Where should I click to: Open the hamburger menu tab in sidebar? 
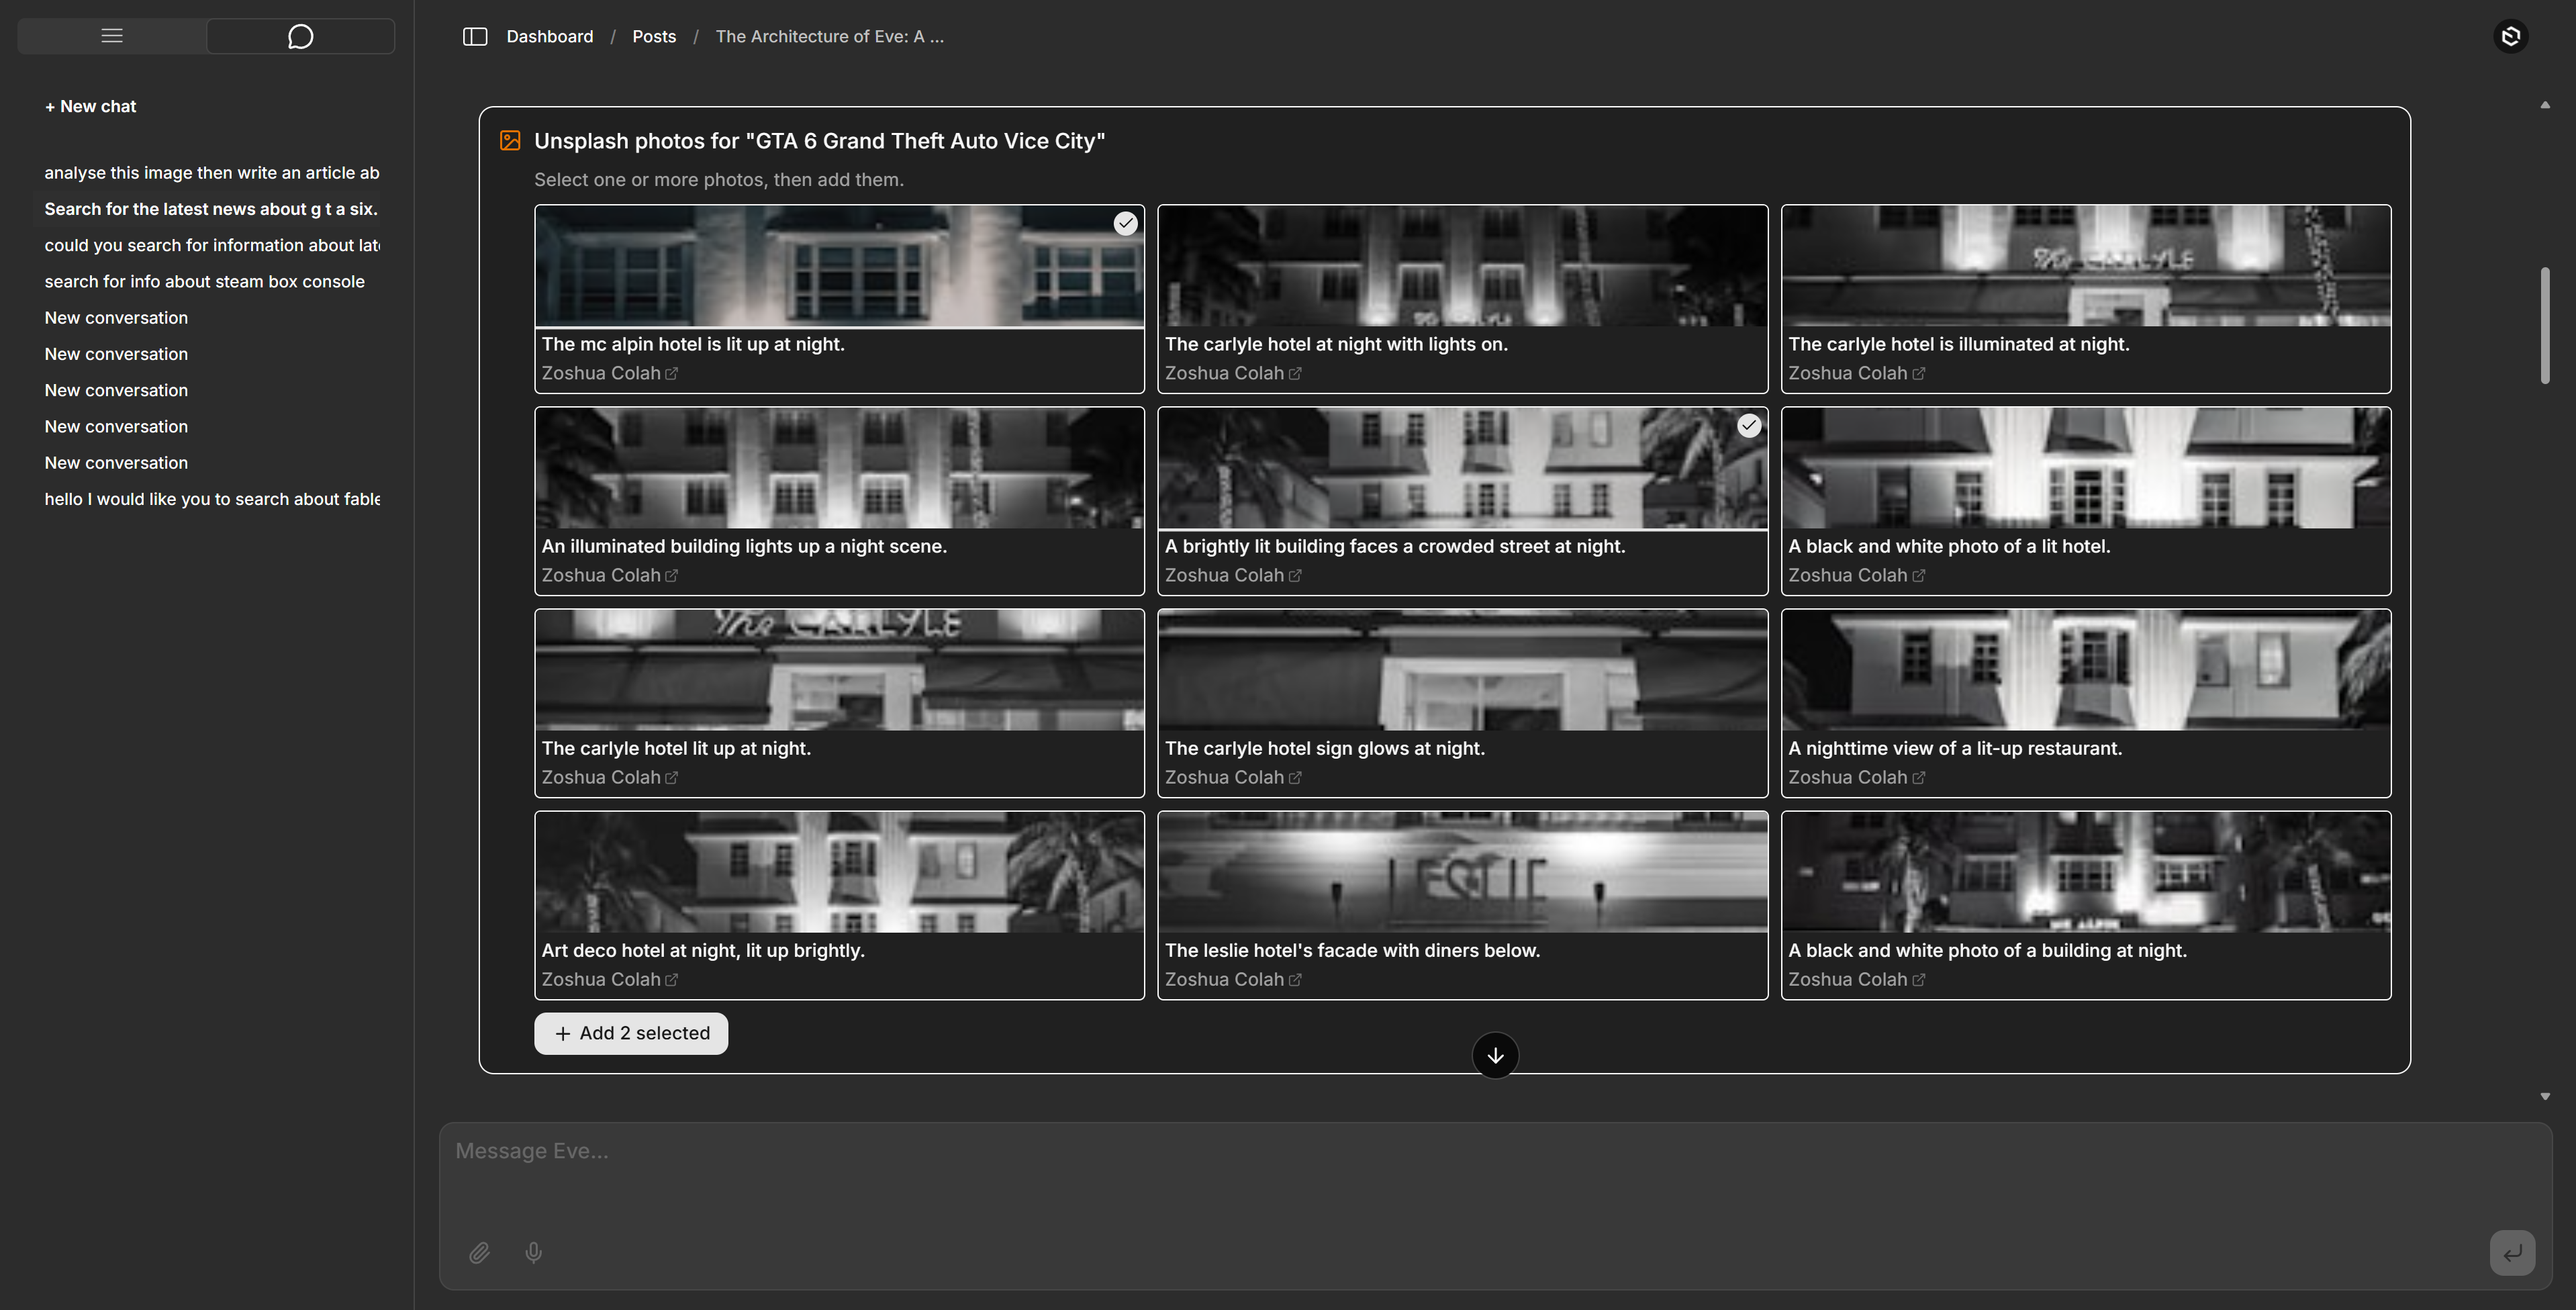(x=112, y=36)
